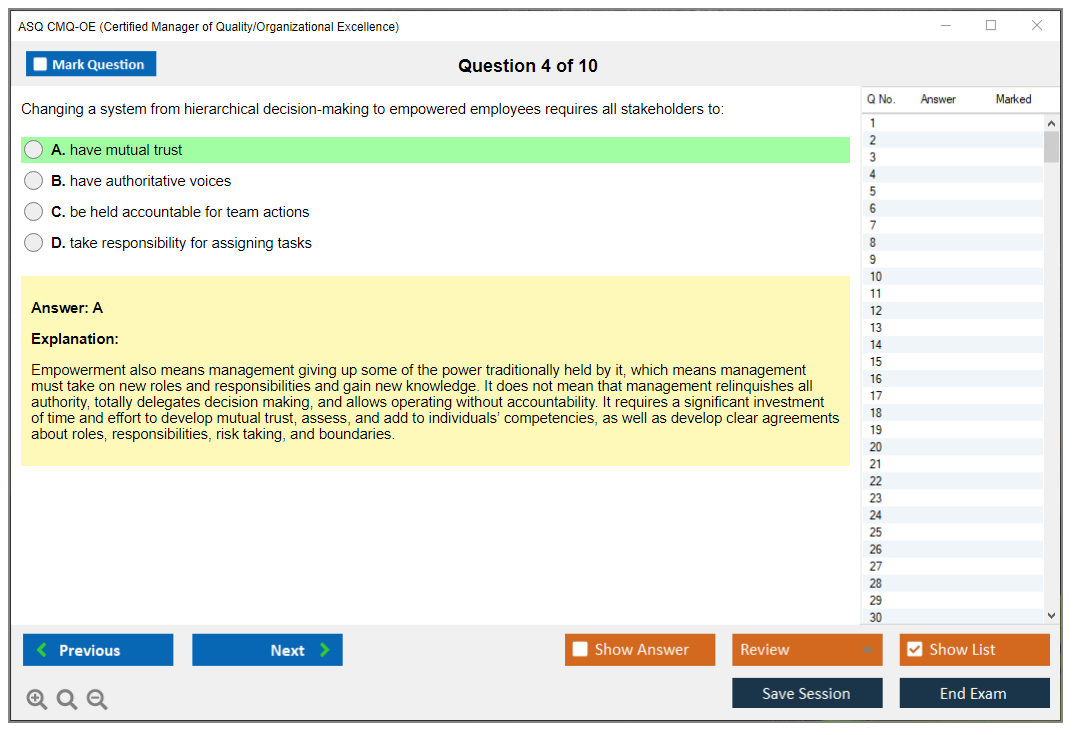Click the End Exam button
This screenshot has width=1075, height=735.
pos(974,693)
